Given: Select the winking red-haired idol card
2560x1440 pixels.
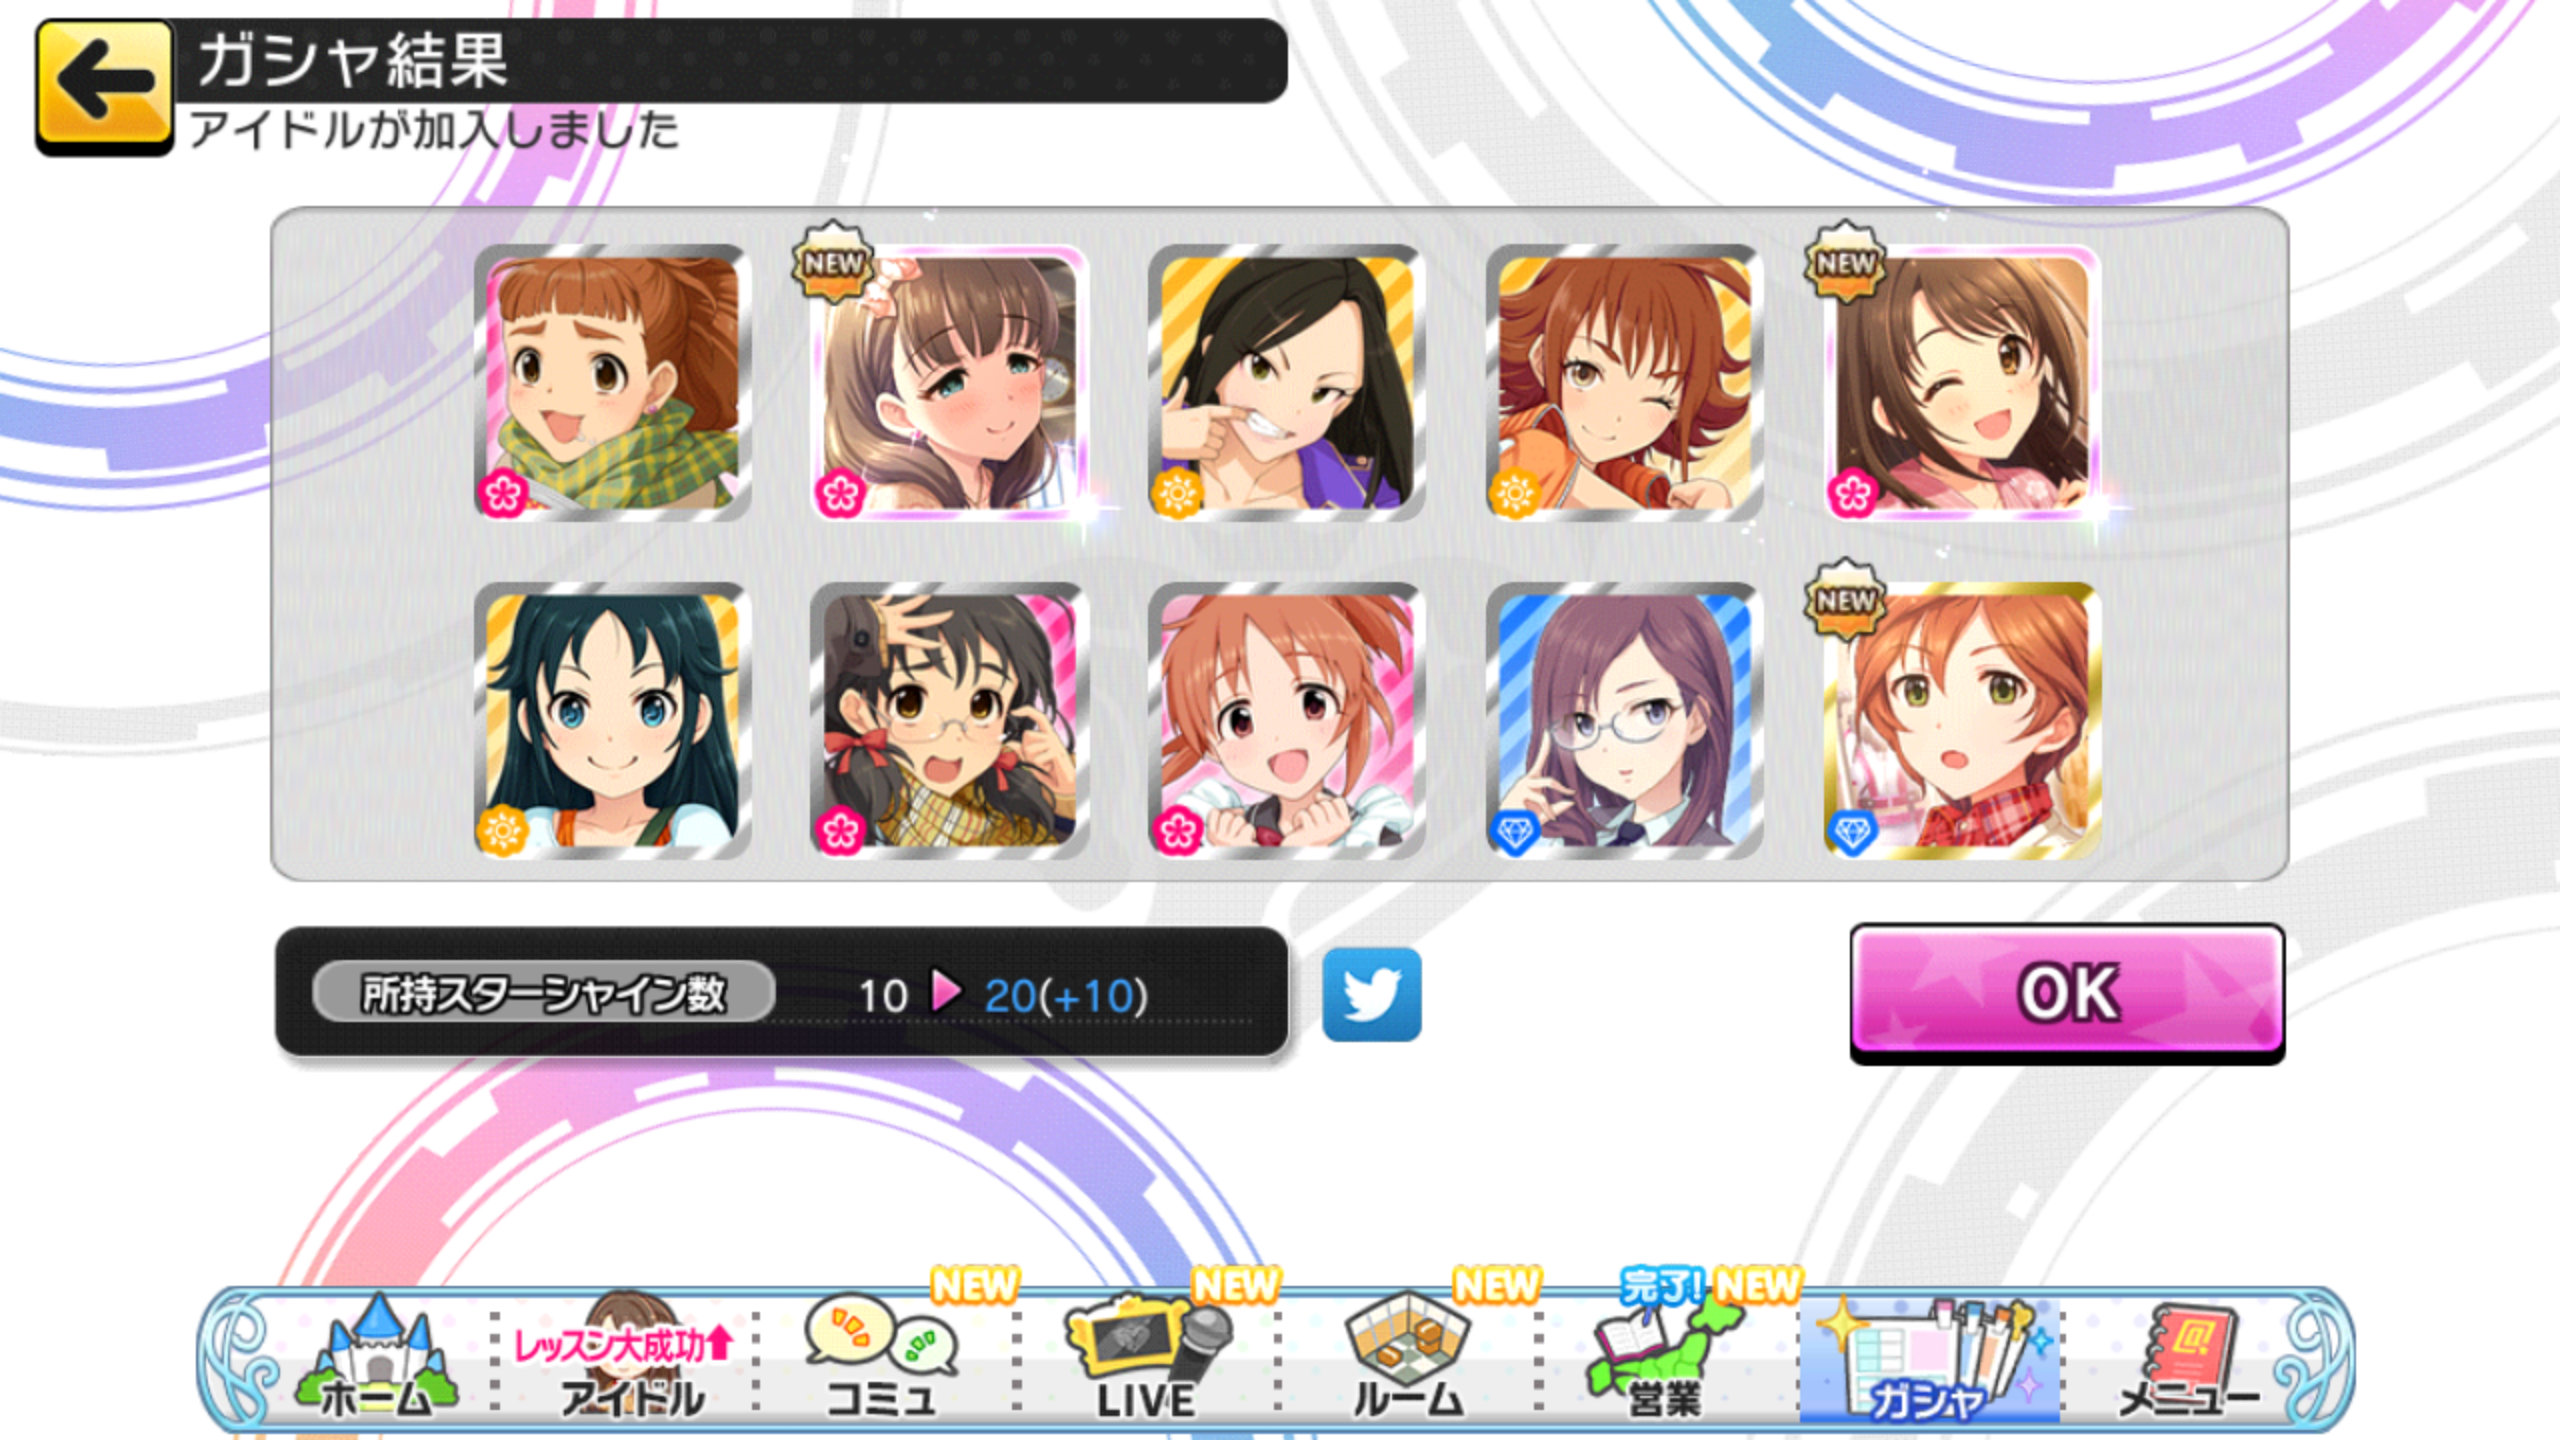Looking at the screenshot, I should click(1624, 383).
